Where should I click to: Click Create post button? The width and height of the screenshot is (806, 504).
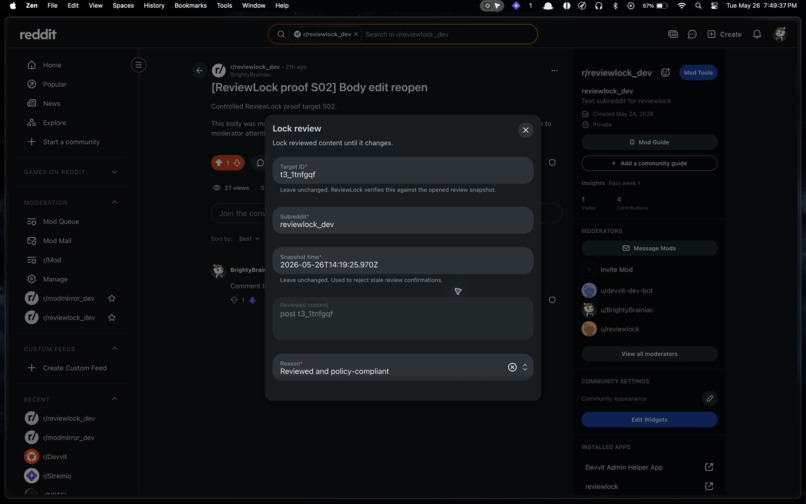(x=724, y=34)
